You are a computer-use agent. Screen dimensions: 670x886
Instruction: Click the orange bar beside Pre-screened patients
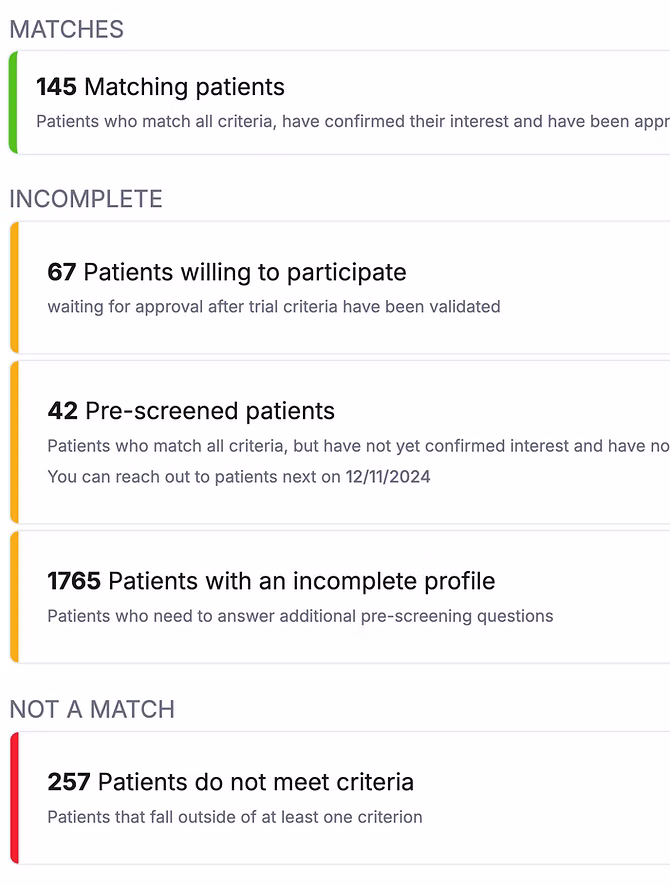click(x=14, y=441)
